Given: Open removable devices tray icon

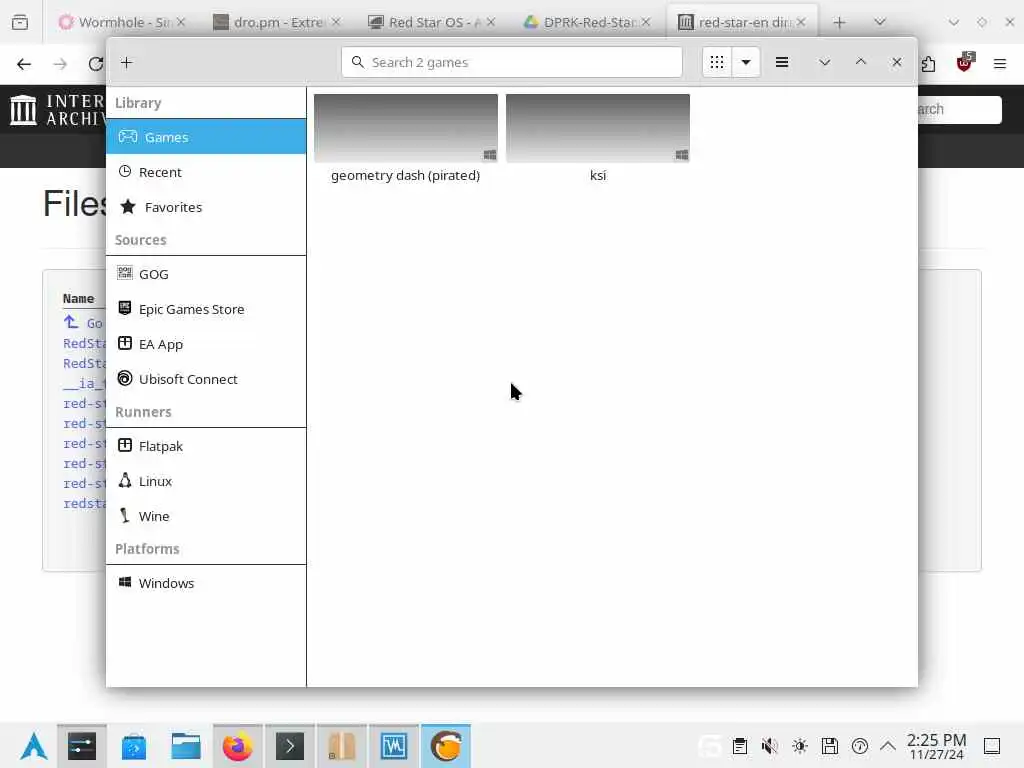Looking at the screenshot, I should pyautogui.click(x=830, y=746).
